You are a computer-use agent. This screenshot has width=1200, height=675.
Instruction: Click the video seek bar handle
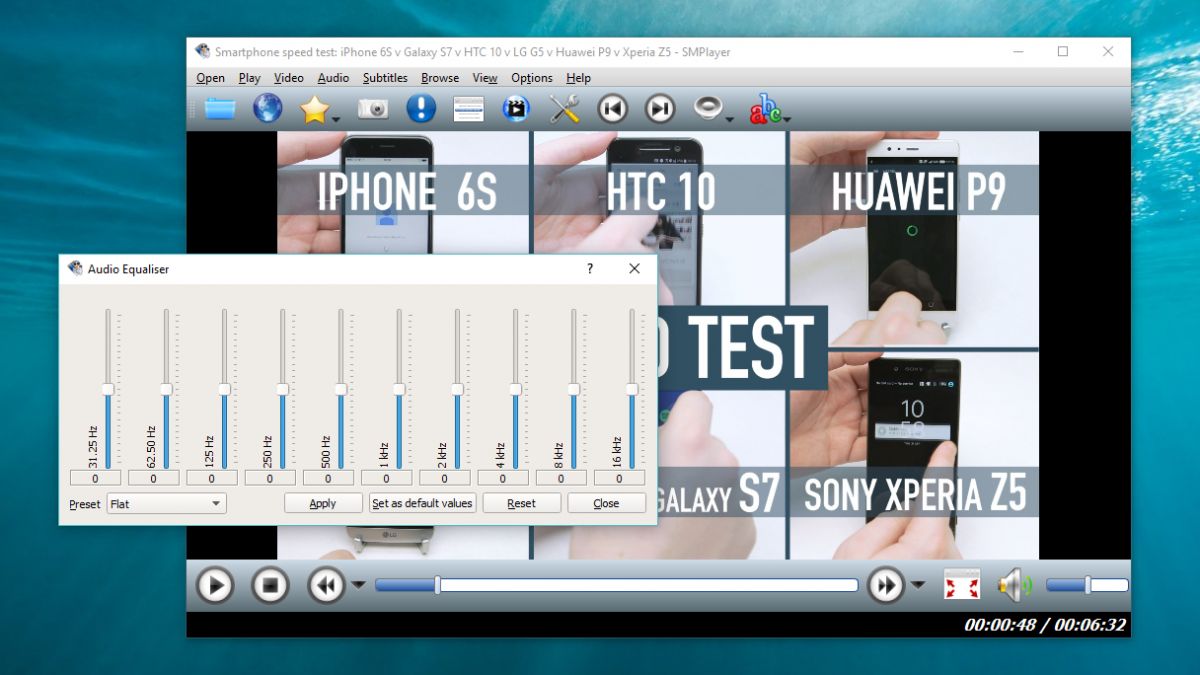click(x=437, y=585)
